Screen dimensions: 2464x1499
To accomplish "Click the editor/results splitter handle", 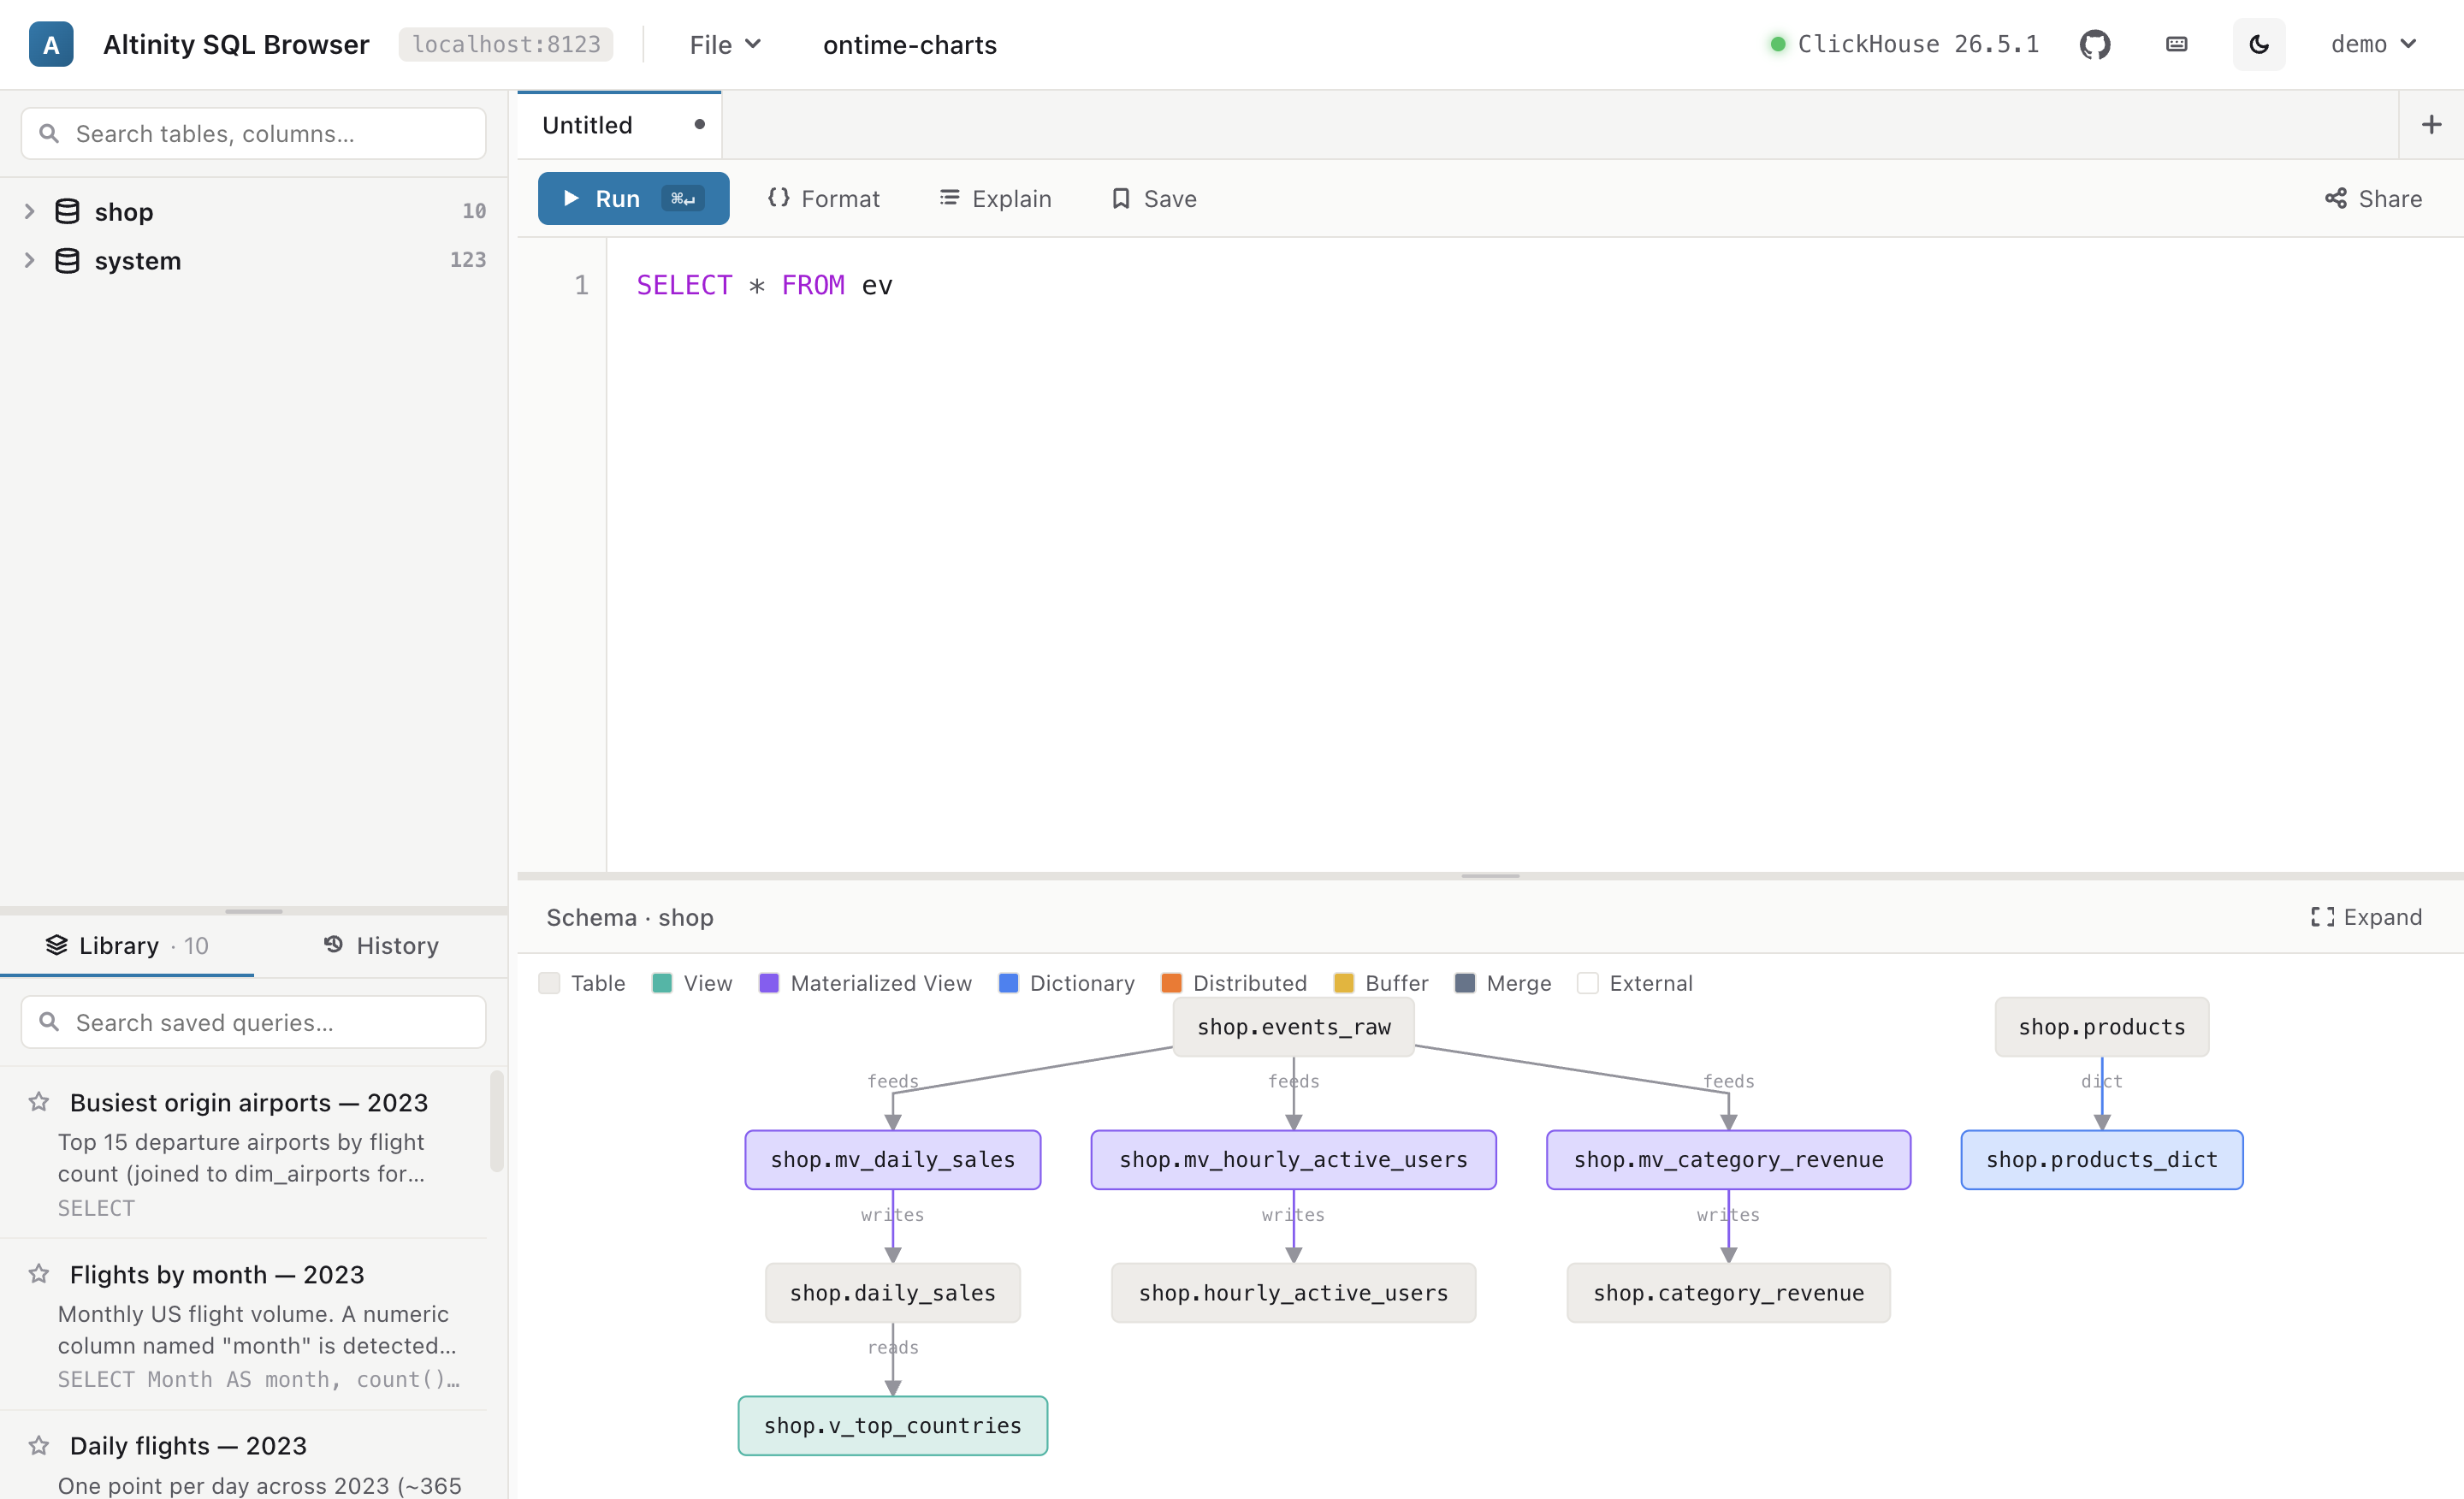I will 1490,876.
